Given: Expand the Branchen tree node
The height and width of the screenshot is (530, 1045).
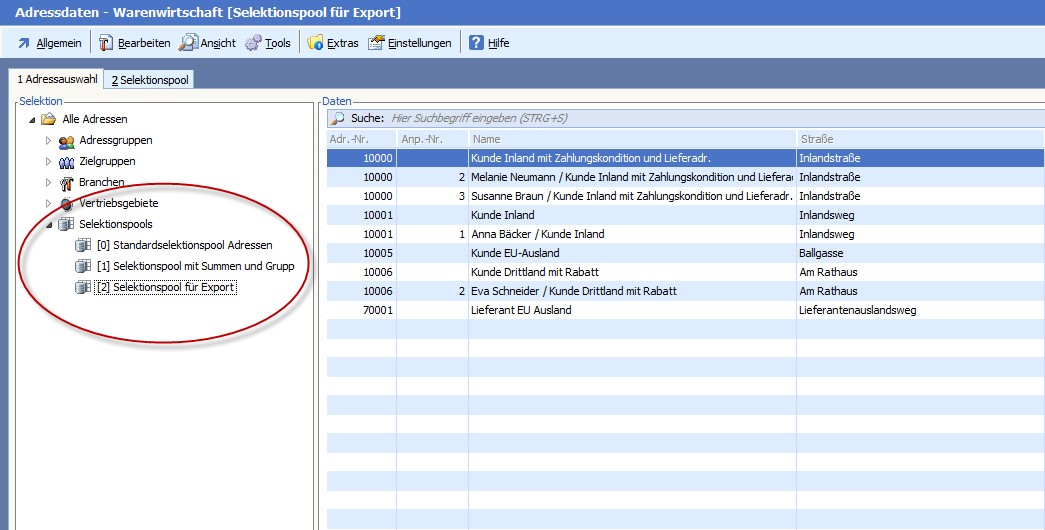Looking at the screenshot, I should (48, 183).
